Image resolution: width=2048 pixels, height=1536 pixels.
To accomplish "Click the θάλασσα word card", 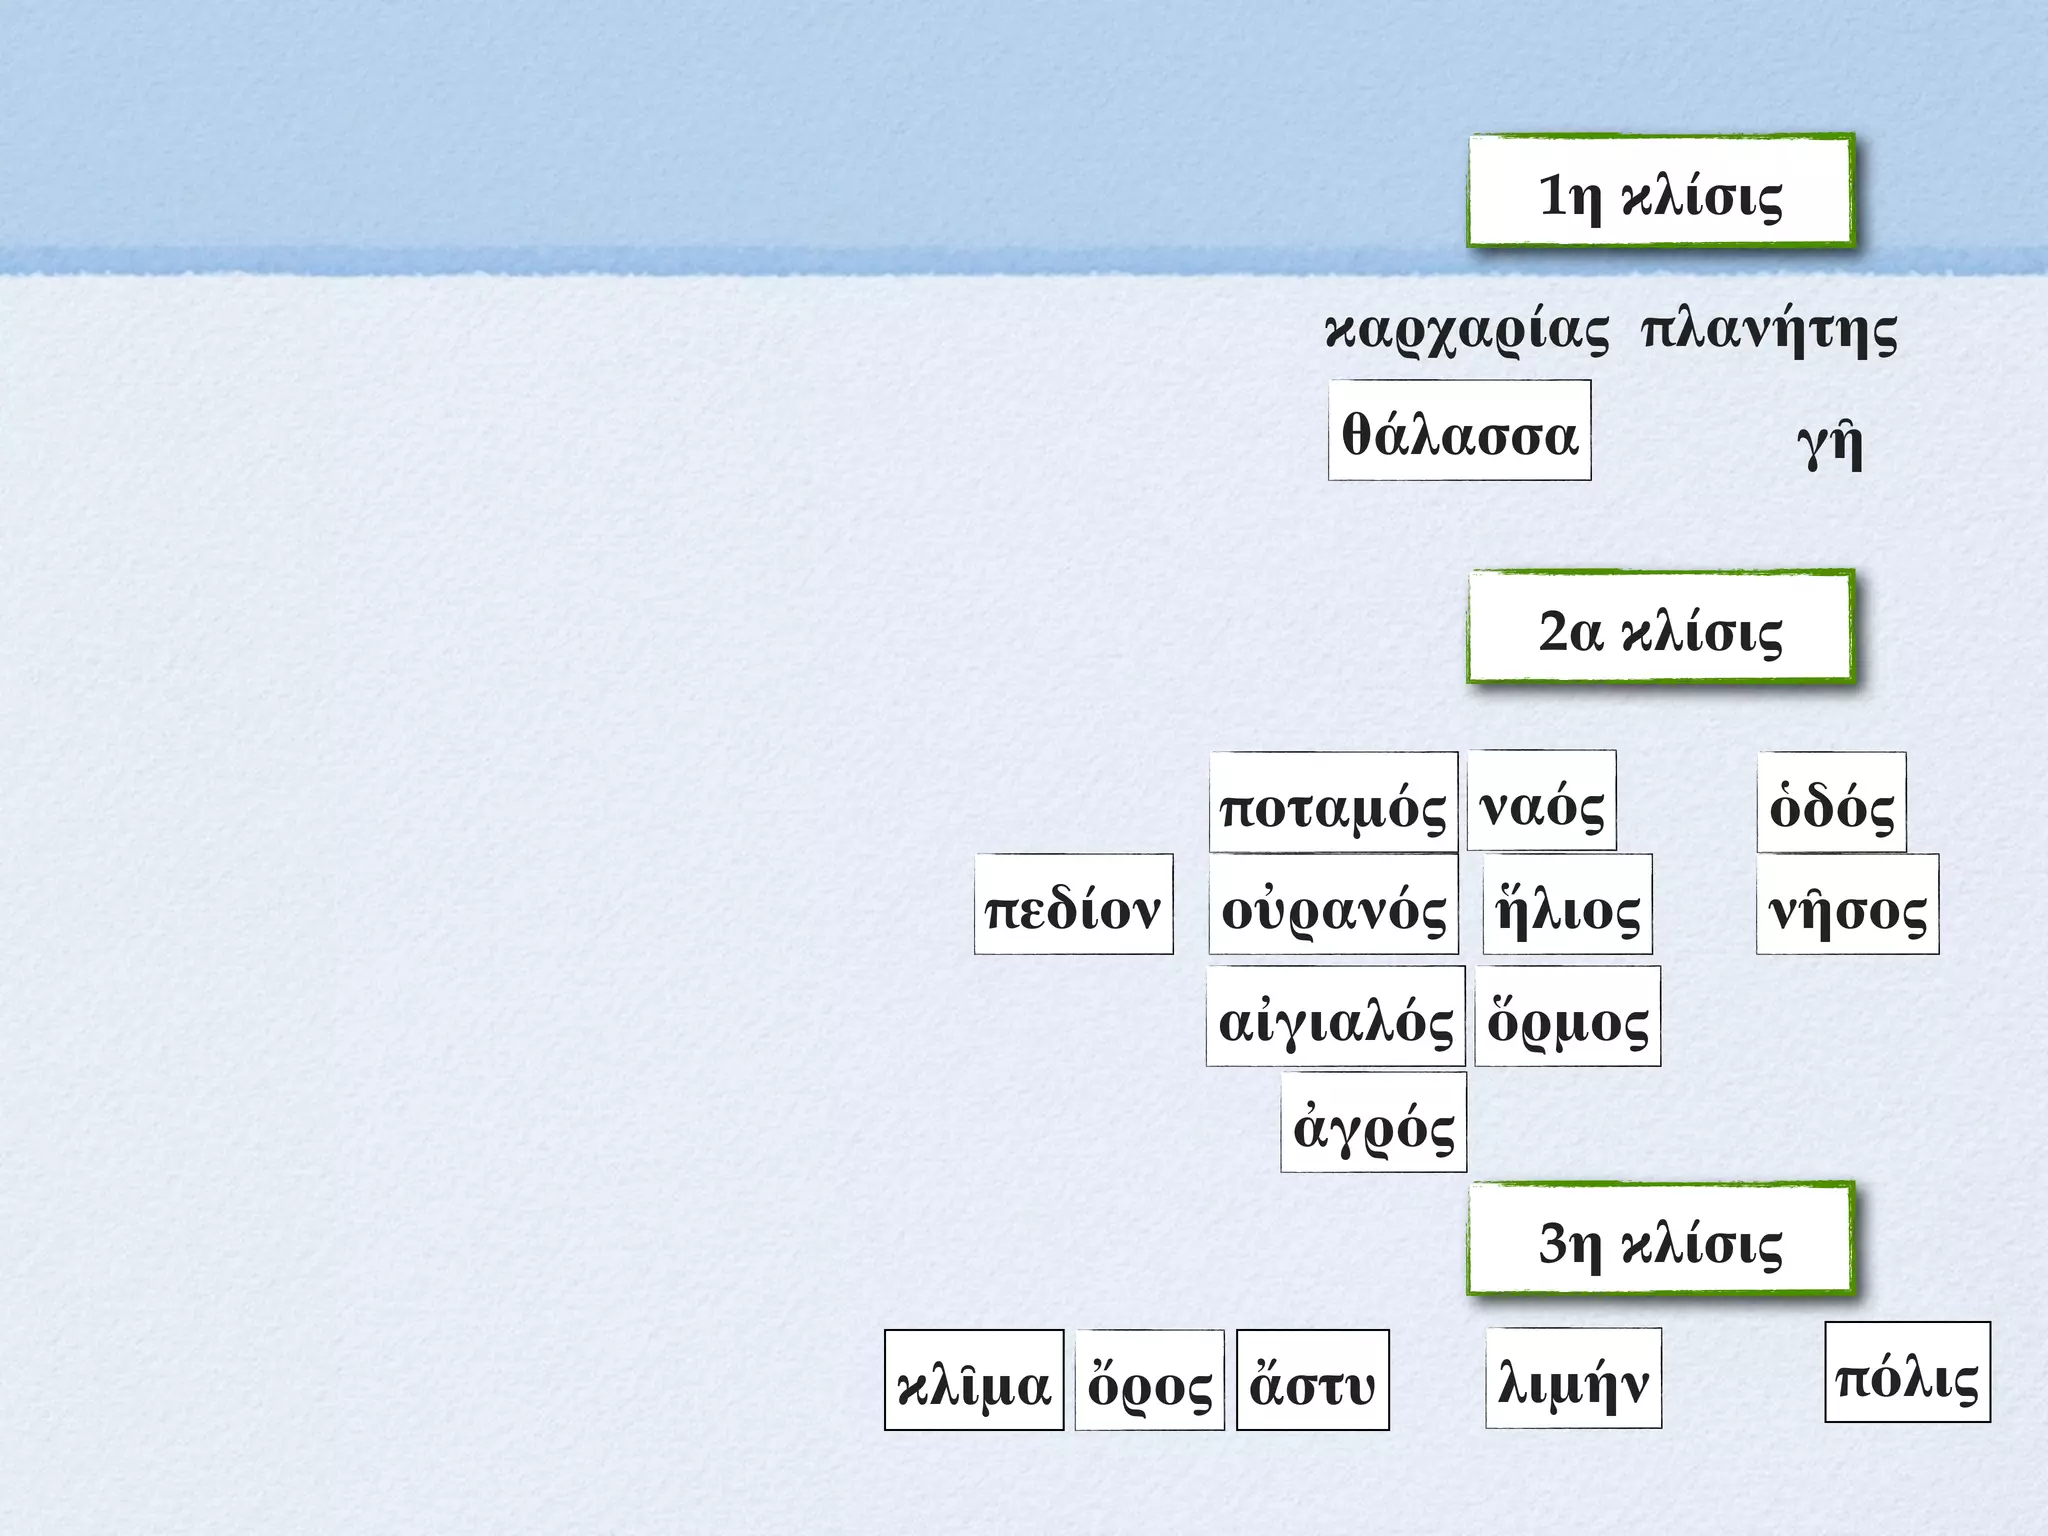I will [1459, 431].
